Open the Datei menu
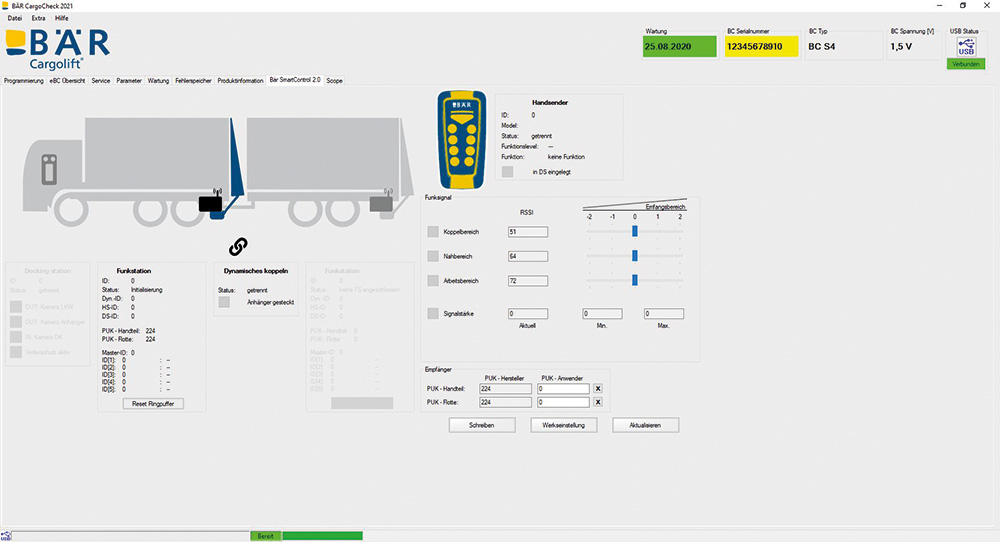The image size is (1000, 542). (15, 18)
